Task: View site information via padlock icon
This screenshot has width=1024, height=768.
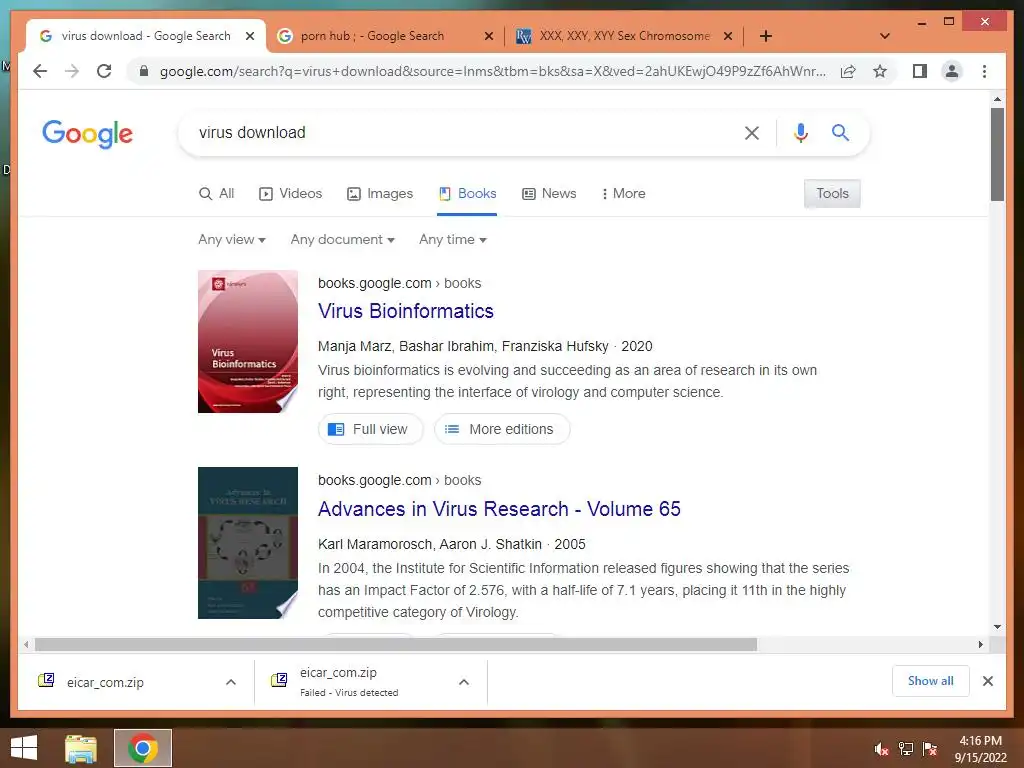Action: (144, 71)
